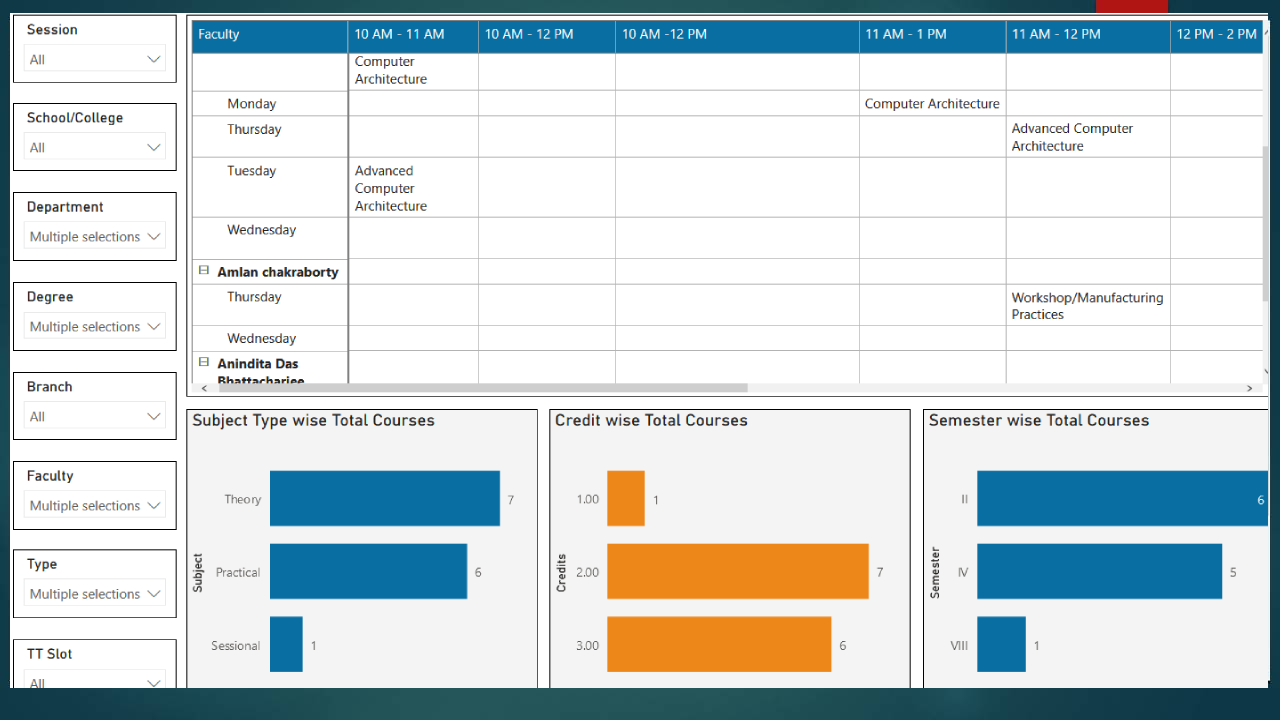Viewport: 1280px width, 720px height.
Task: Select the 1.00 credit orange bar
Action: [x=626, y=498]
